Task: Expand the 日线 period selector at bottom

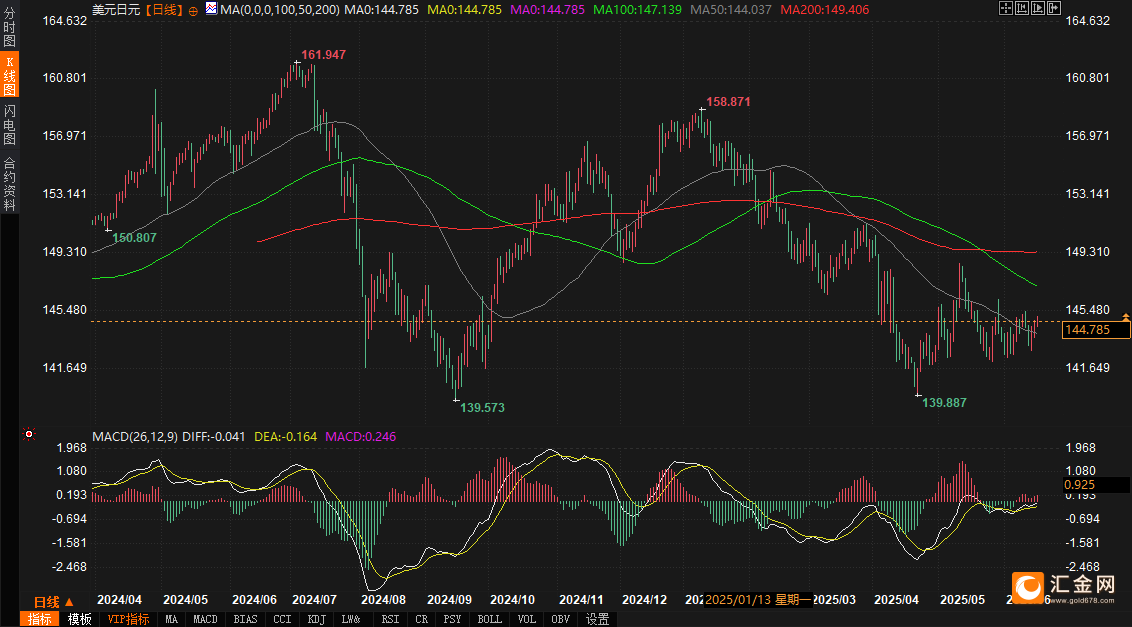Action: [54, 601]
